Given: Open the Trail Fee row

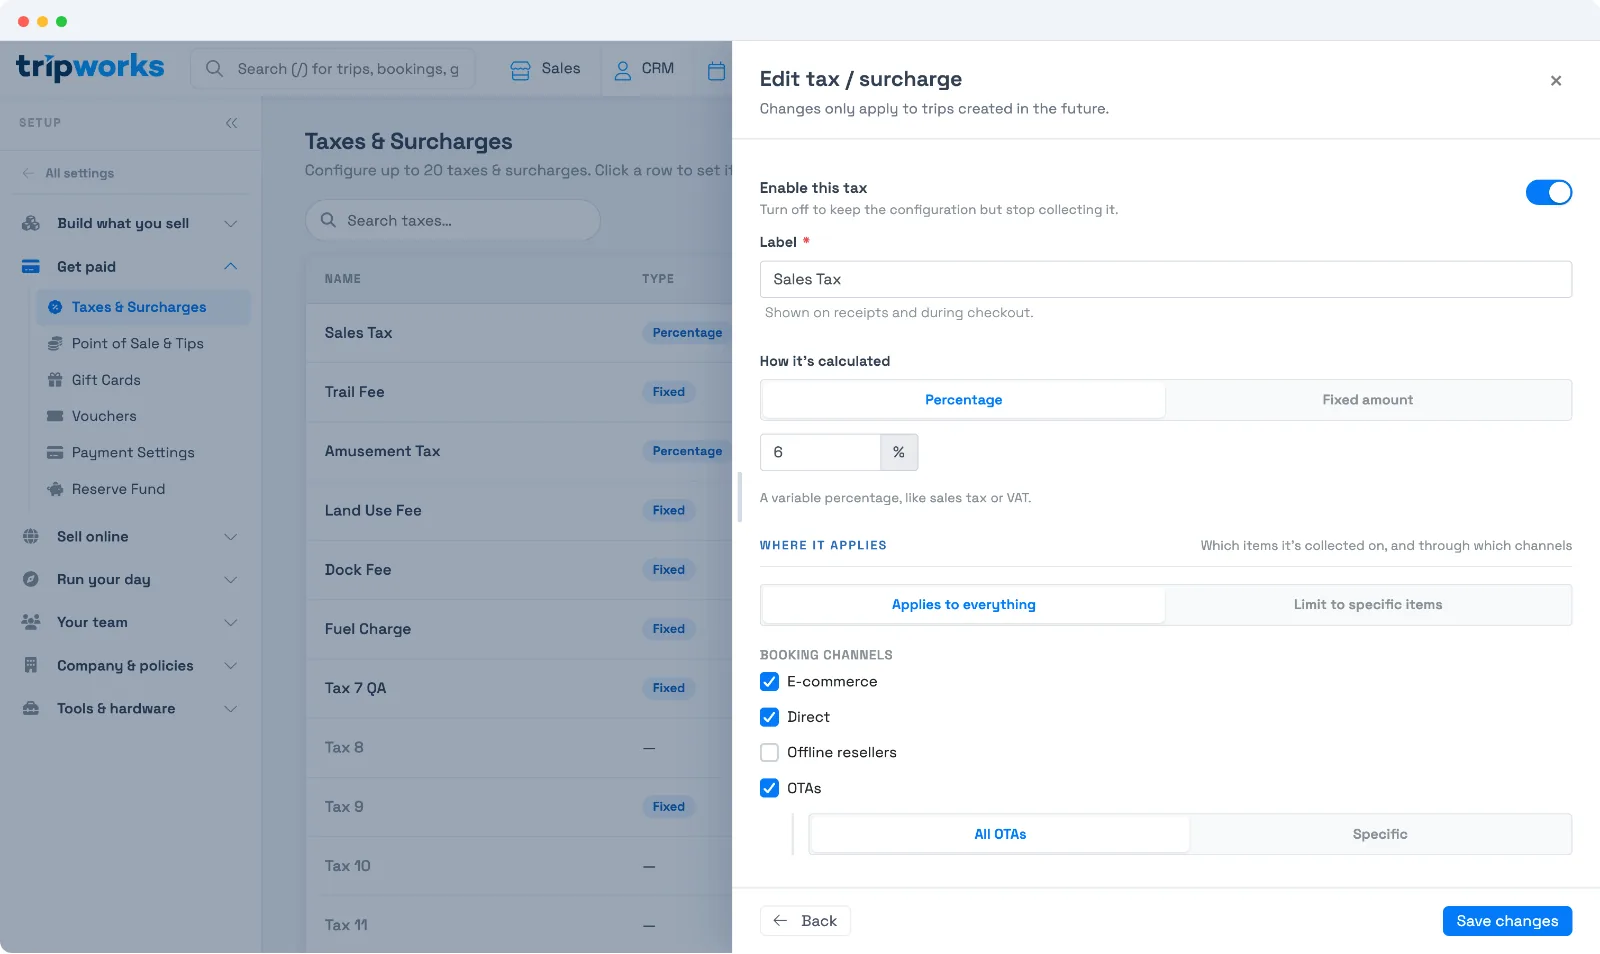Looking at the screenshot, I should (x=518, y=392).
